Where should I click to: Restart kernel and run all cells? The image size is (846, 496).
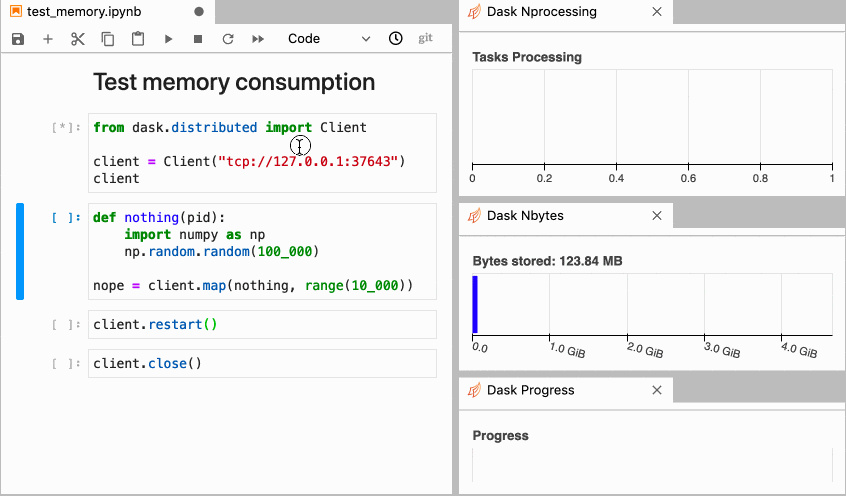(258, 39)
